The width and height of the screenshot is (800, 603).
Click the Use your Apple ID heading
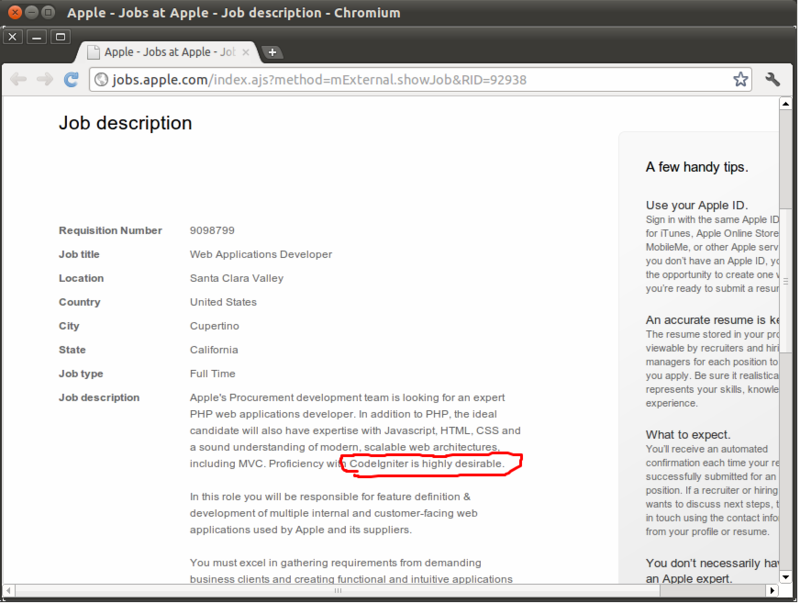[697, 205]
